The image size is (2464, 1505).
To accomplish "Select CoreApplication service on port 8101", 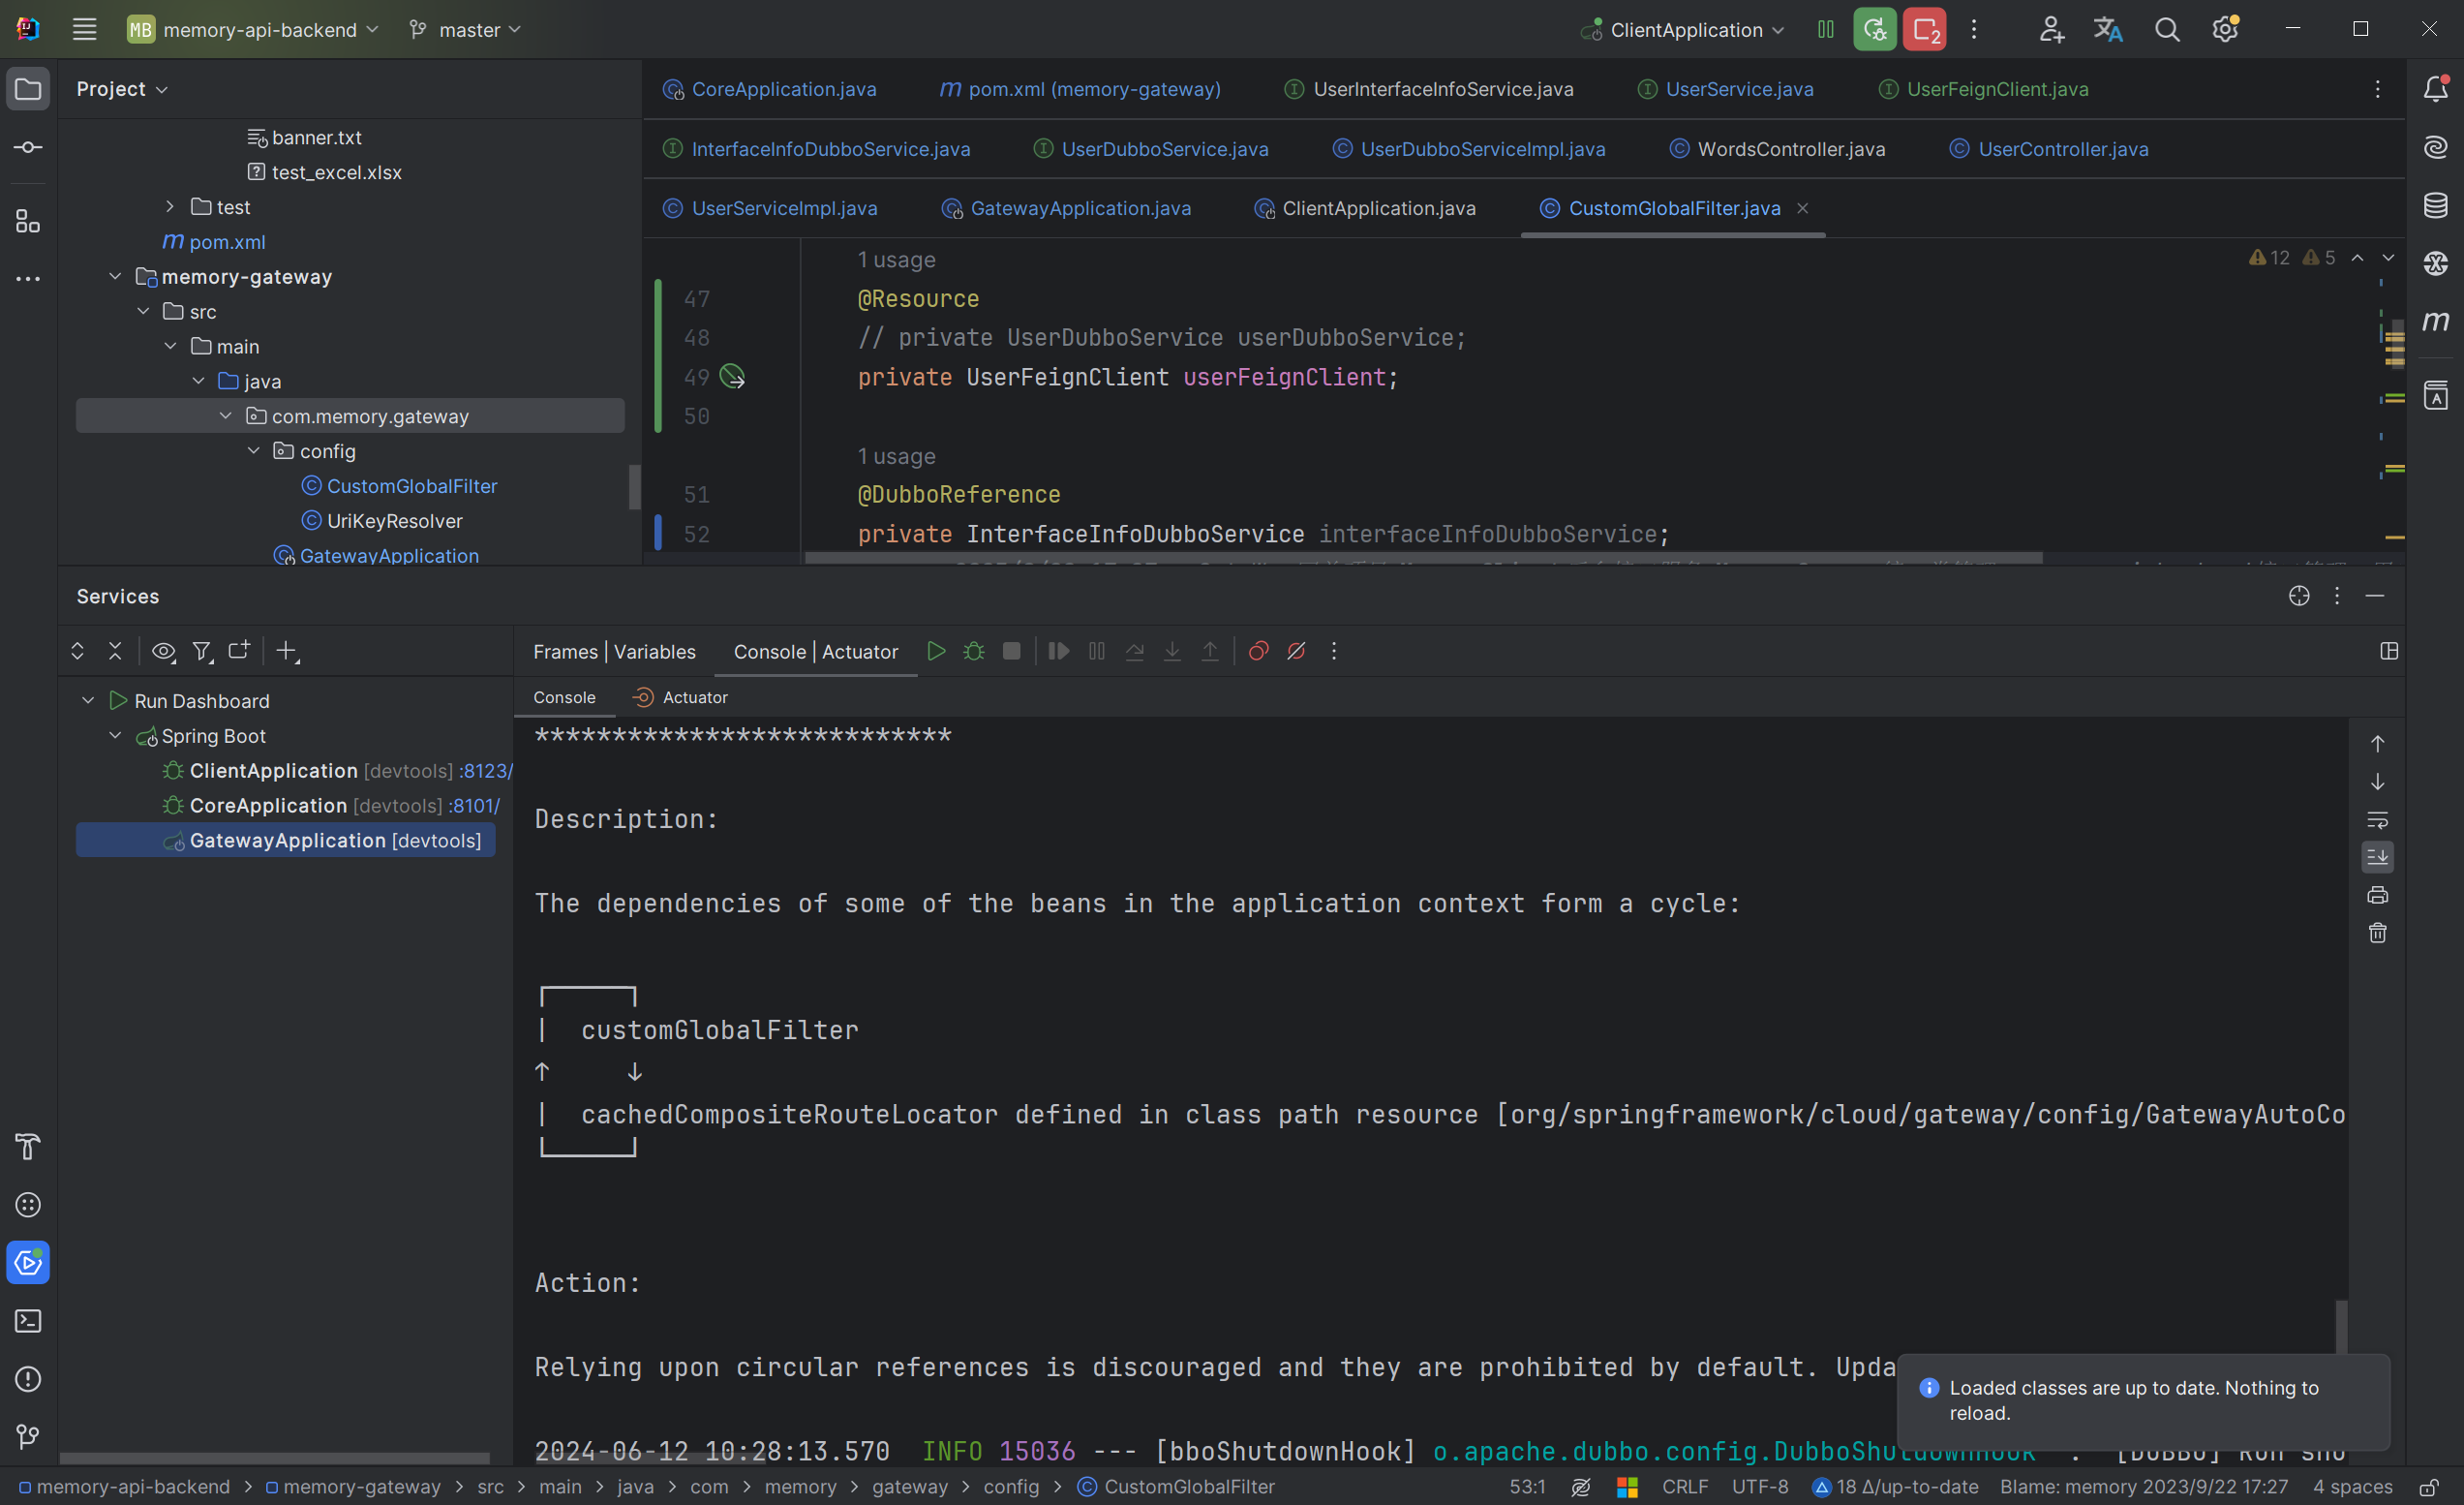I will (330, 805).
